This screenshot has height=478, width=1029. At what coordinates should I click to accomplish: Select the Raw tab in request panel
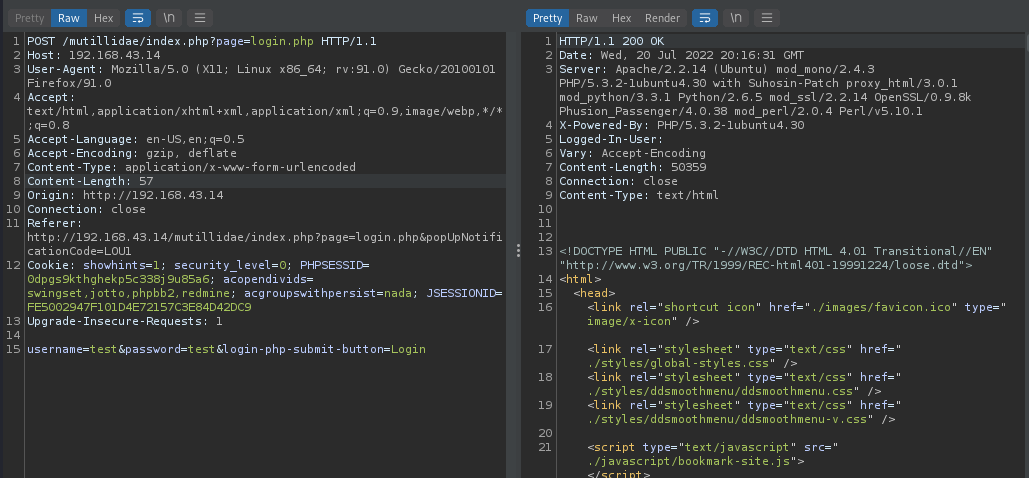tap(69, 18)
